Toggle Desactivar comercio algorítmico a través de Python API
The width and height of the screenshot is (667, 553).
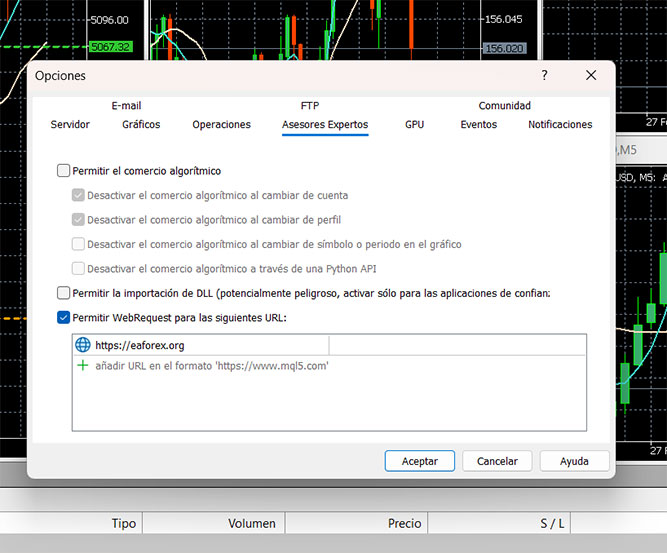coord(78,268)
